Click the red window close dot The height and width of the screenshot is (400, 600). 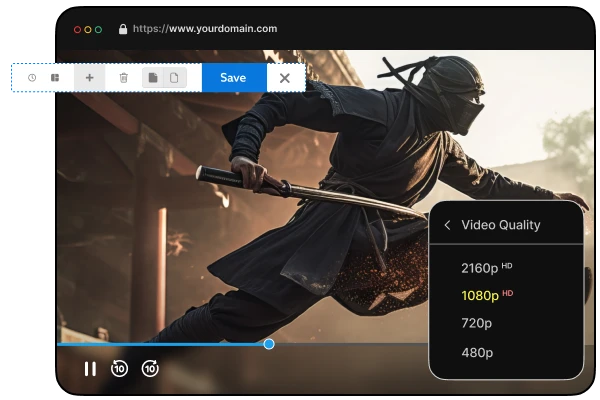pos(77,29)
